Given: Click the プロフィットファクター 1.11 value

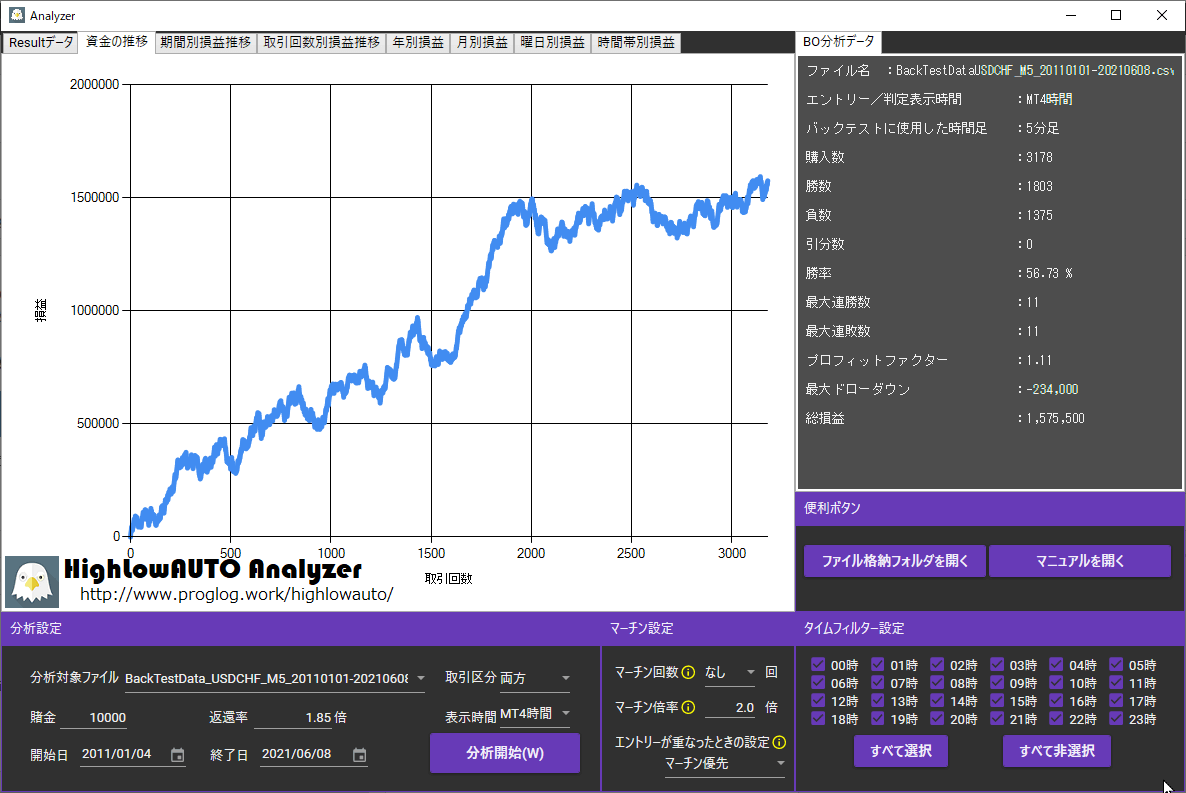Looking at the screenshot, I should 1039,360.
